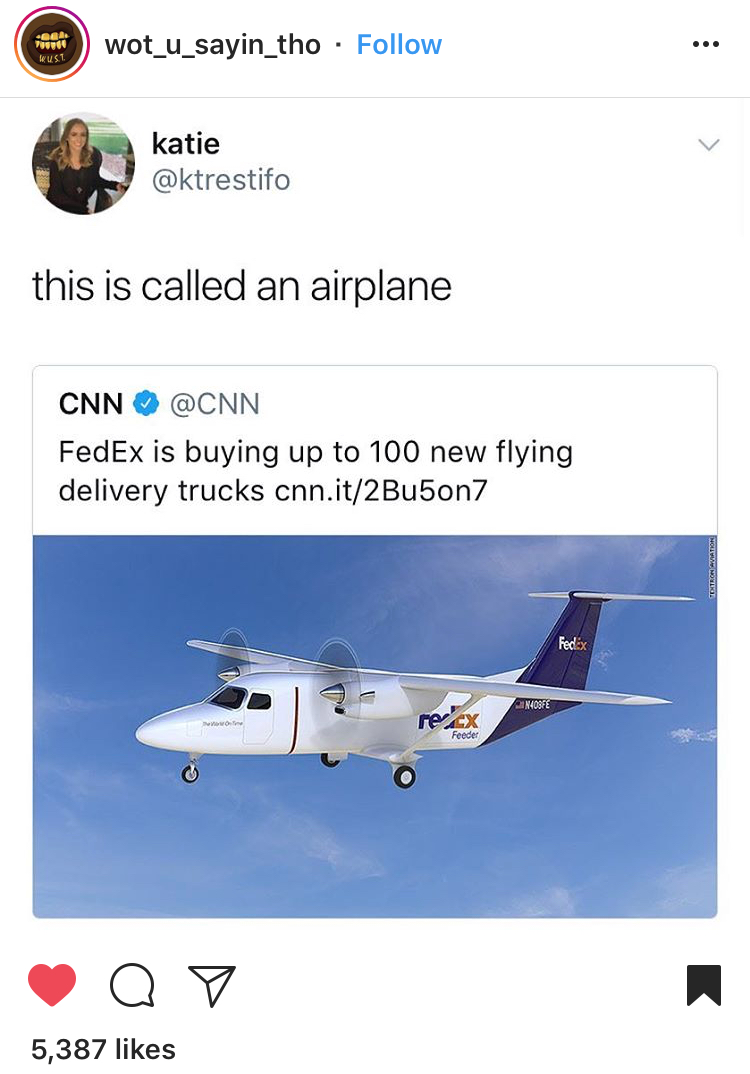Viewport: 750px width, 1074px height.
Task: Follow the wot_u_sayin_tho account
Action: (399, 45)
